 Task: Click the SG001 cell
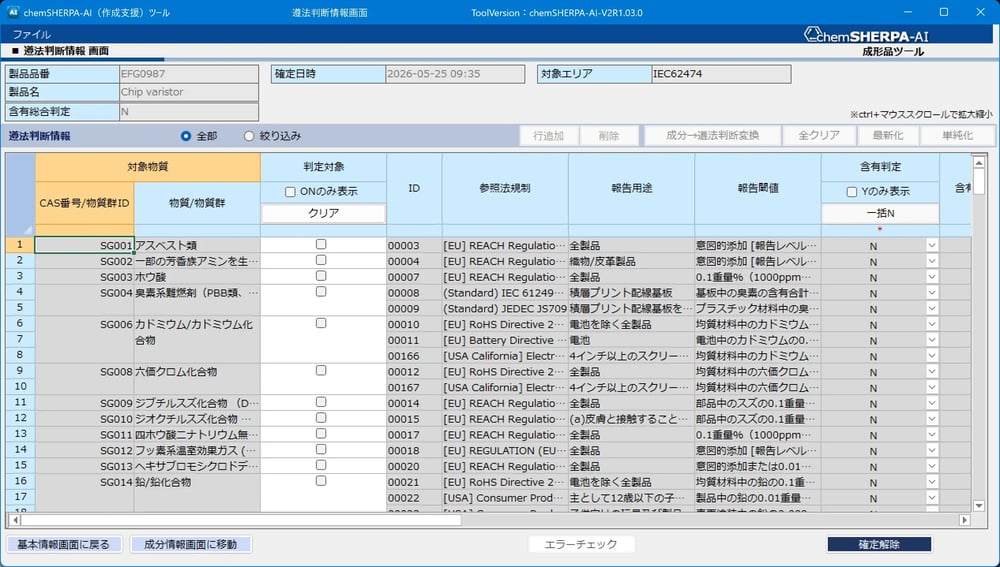84,245
